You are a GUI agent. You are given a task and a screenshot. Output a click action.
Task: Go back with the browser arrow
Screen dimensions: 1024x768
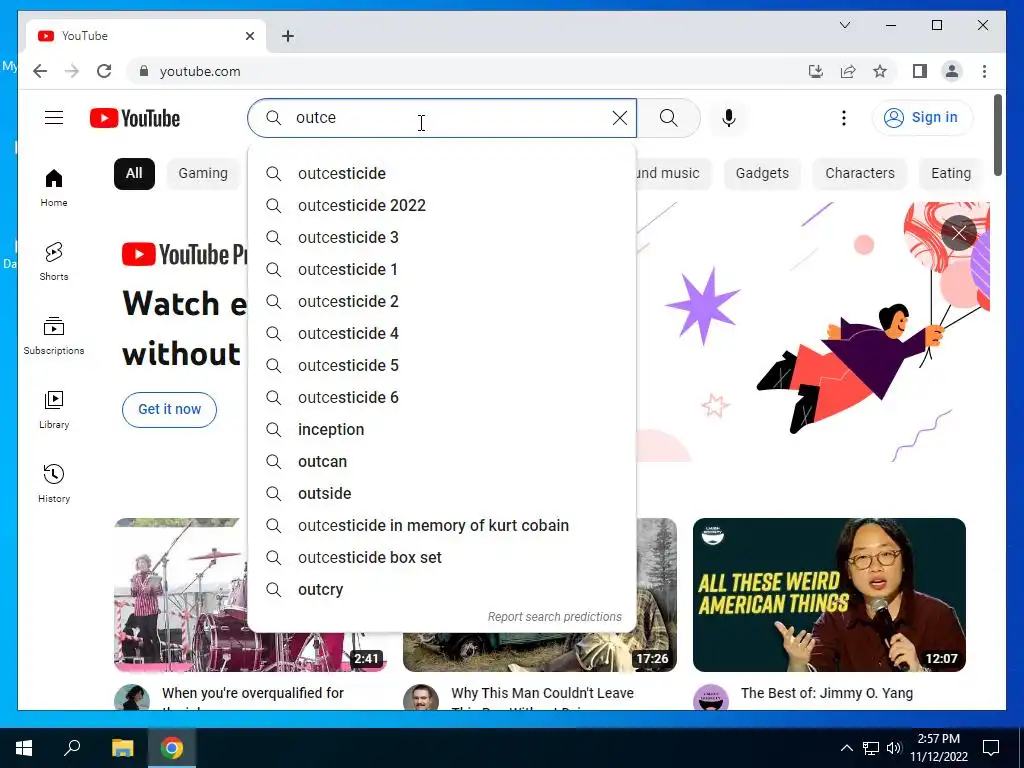pyautogui.click(x=40, y=71)
